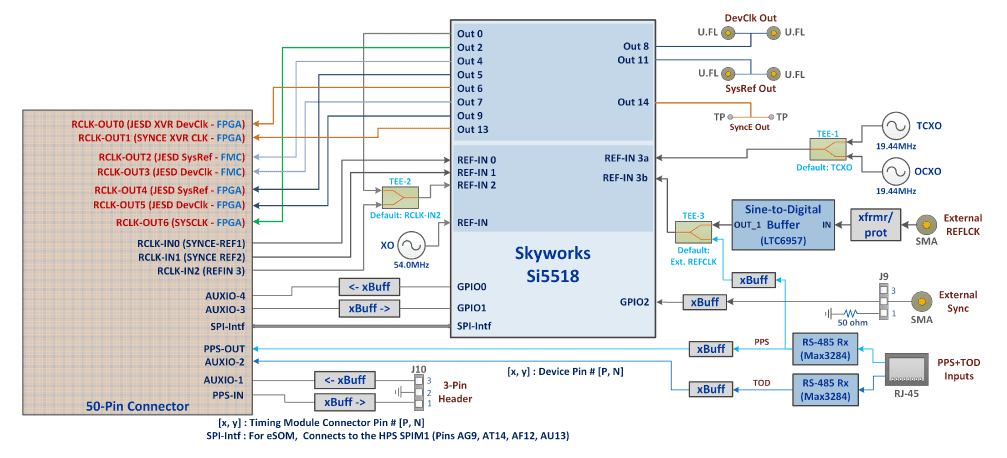Viewport: 1007px width, 458px height.
Task: Click the '<- xBuff' block feeding GPIO0
Action: 369,287
